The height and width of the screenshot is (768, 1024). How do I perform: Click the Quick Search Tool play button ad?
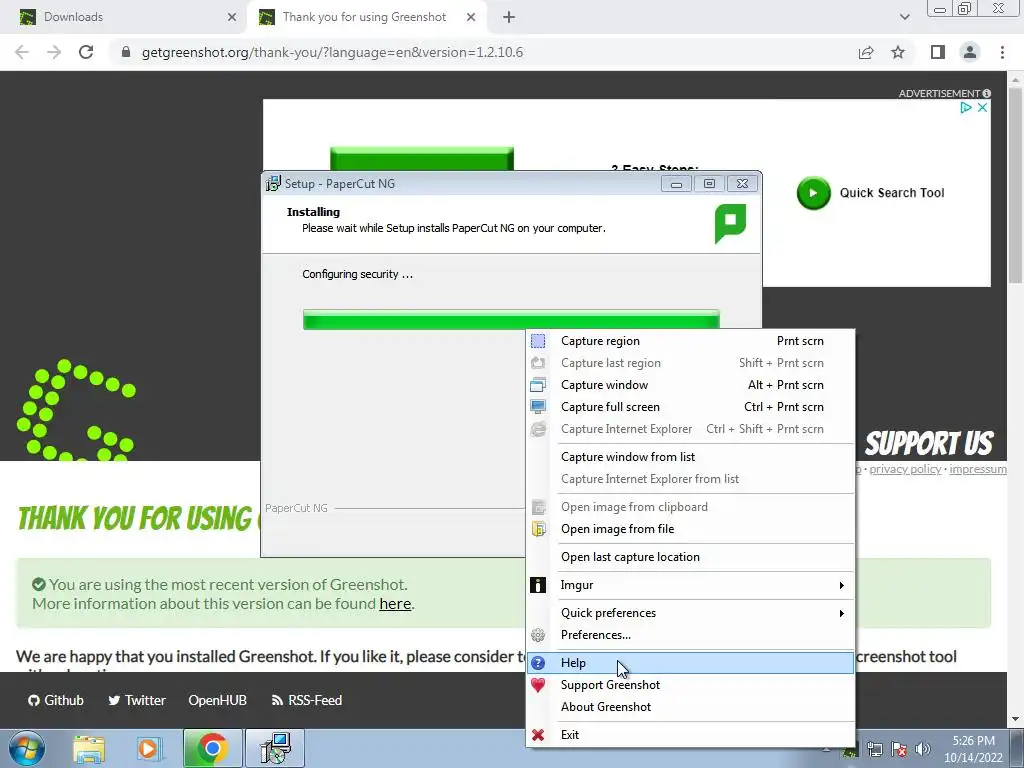point(814,193)
